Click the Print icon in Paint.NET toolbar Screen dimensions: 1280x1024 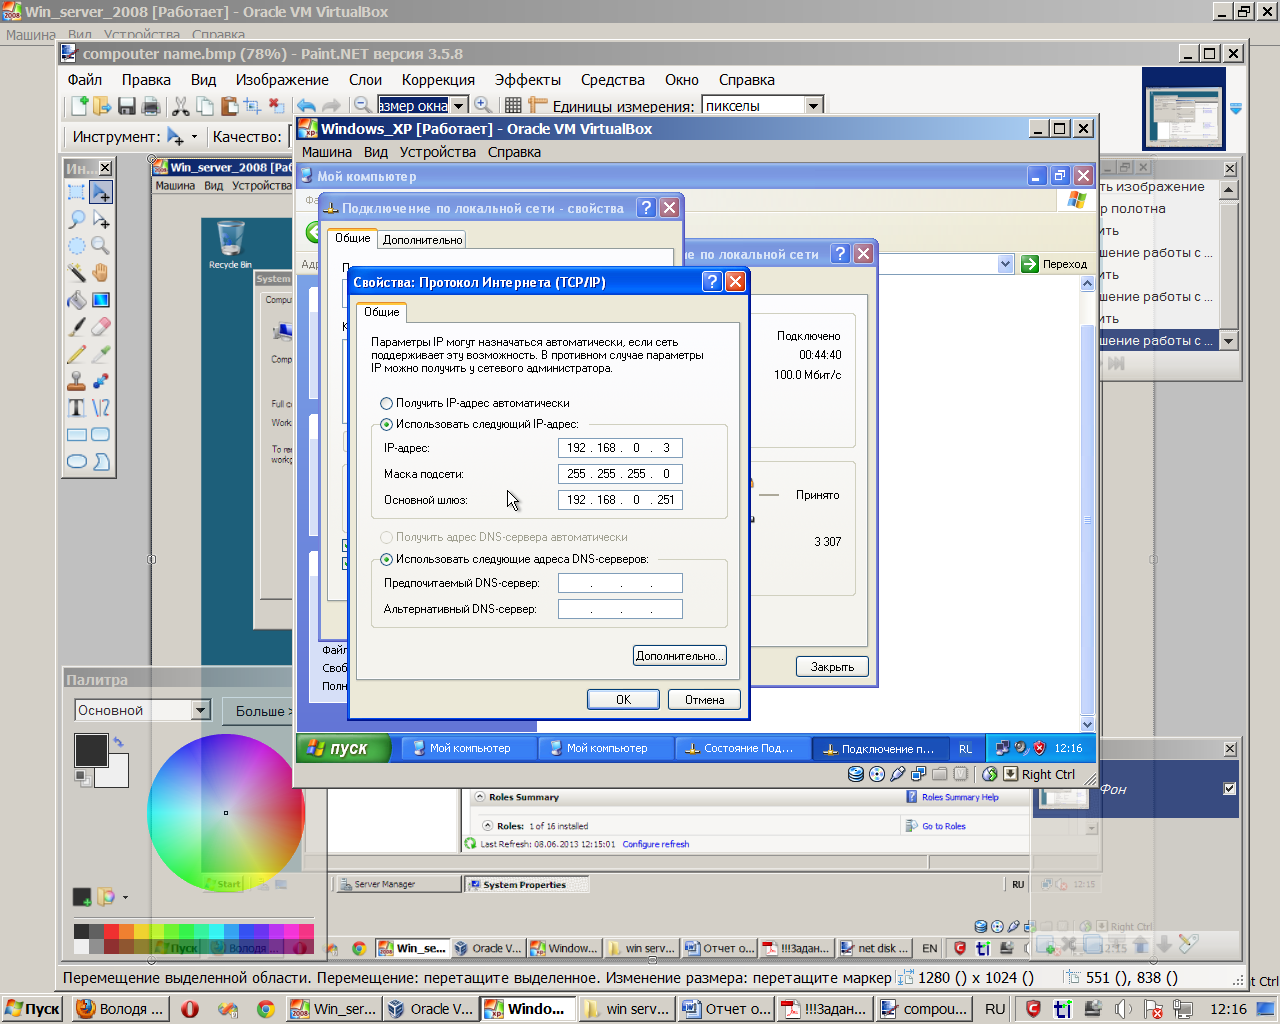151,105
